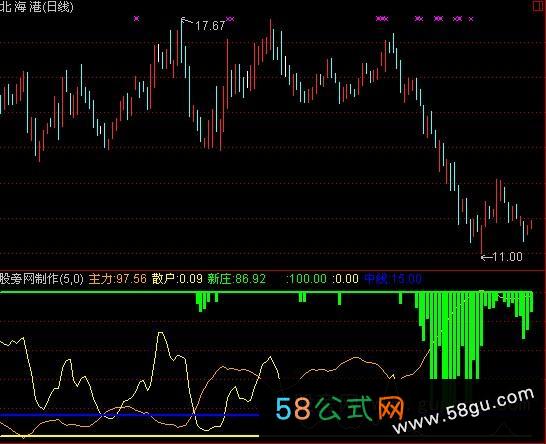Click the 17.67 high price annotation
This screenshot has width=546, height=444.
[x=210, y=26]
